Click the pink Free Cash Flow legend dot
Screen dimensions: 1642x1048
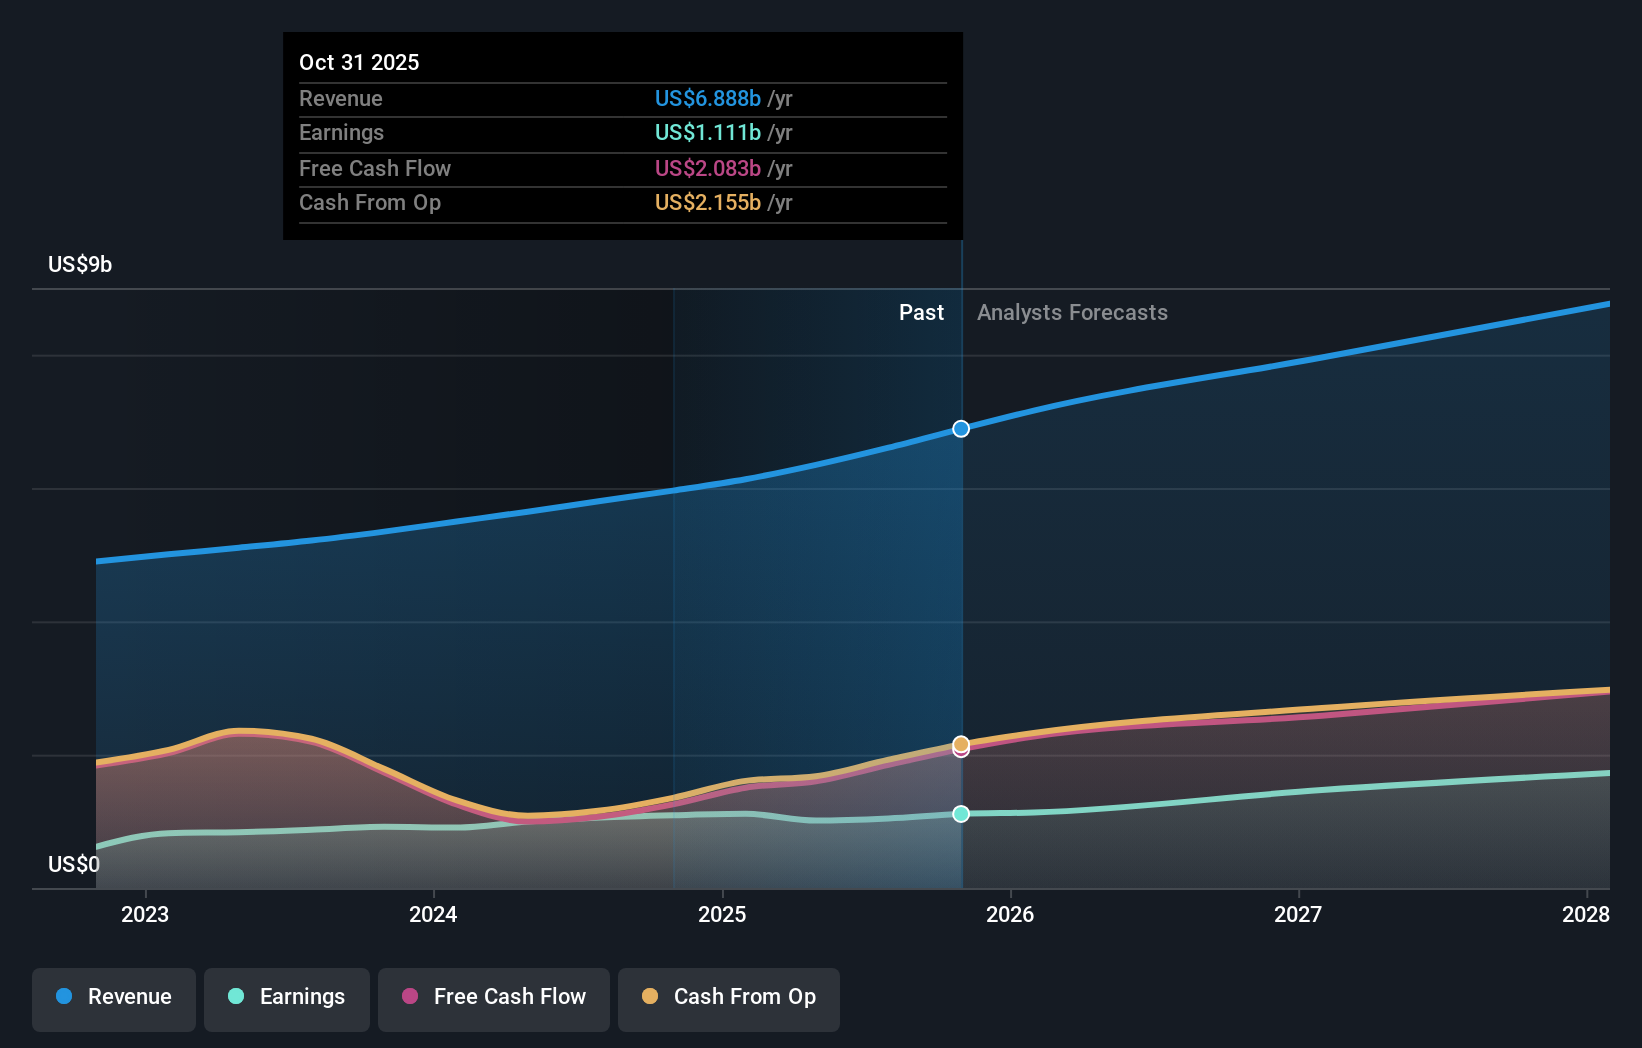coord(410,997)
